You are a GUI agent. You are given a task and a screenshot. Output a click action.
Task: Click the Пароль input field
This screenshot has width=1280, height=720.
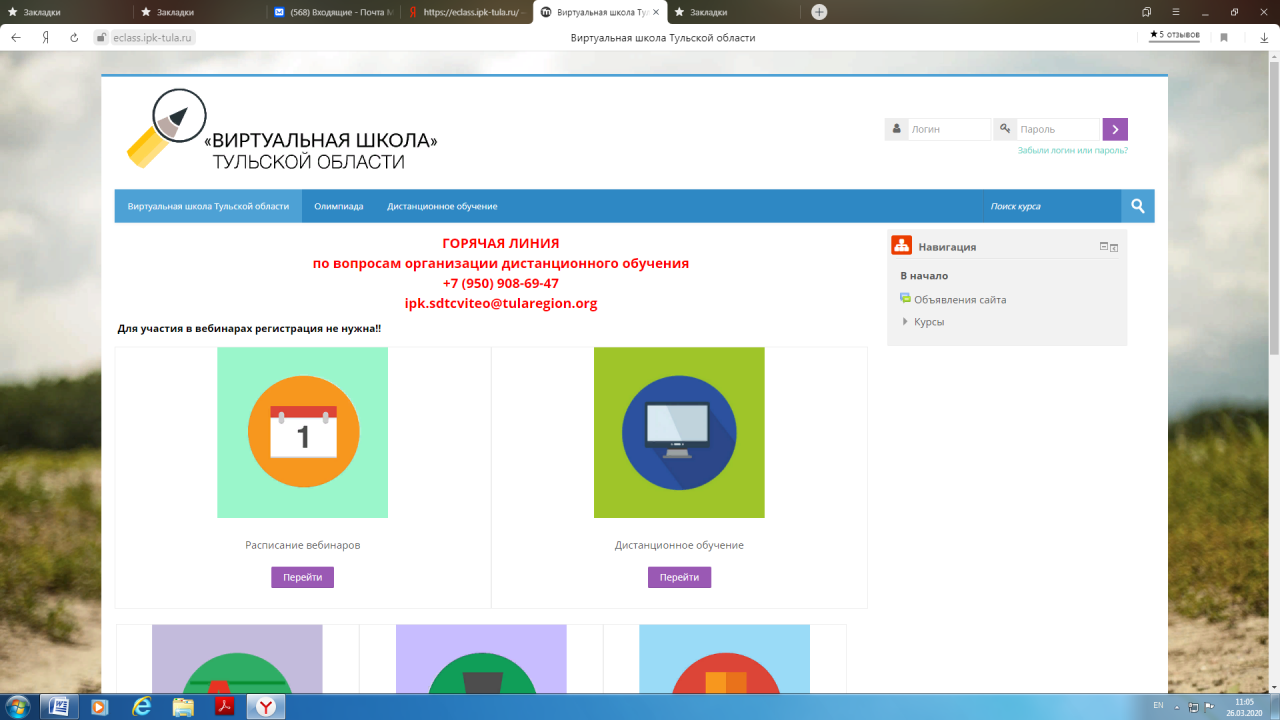pos(1058,129)
